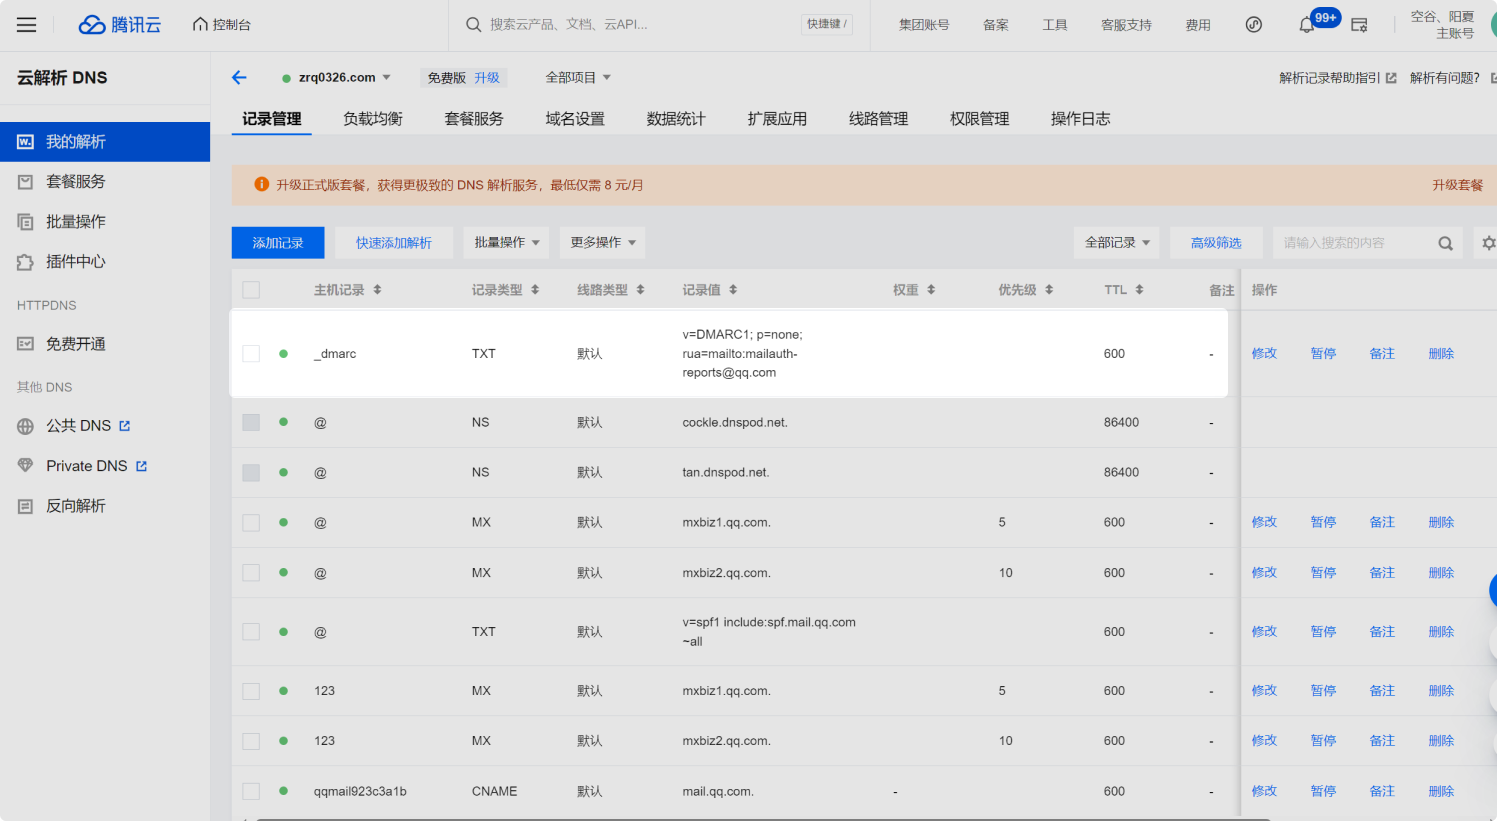Click the magnifier icon in records search box

1445,243
